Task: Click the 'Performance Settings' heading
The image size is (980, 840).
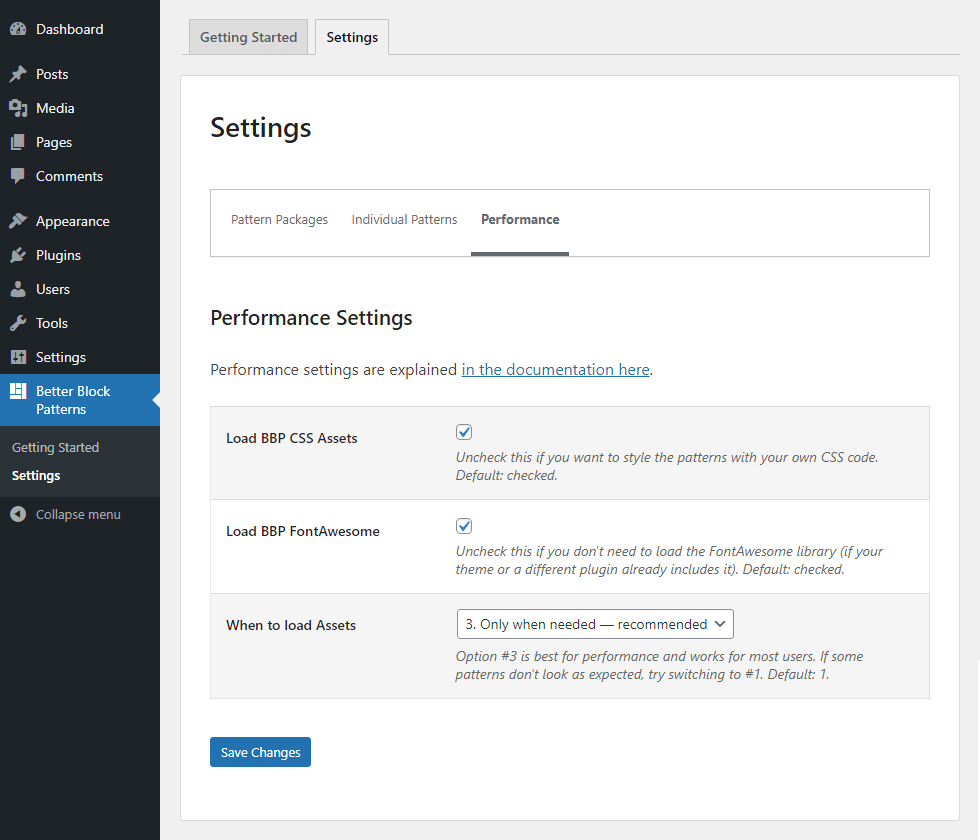Action: [x=311, y=318]
